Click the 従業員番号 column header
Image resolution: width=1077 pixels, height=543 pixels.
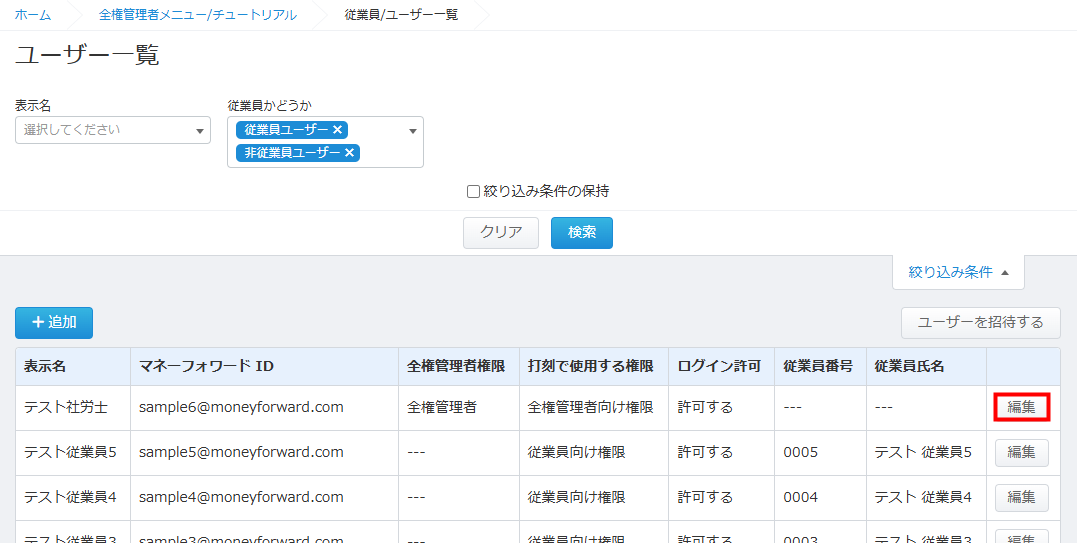tap(818, 366)
